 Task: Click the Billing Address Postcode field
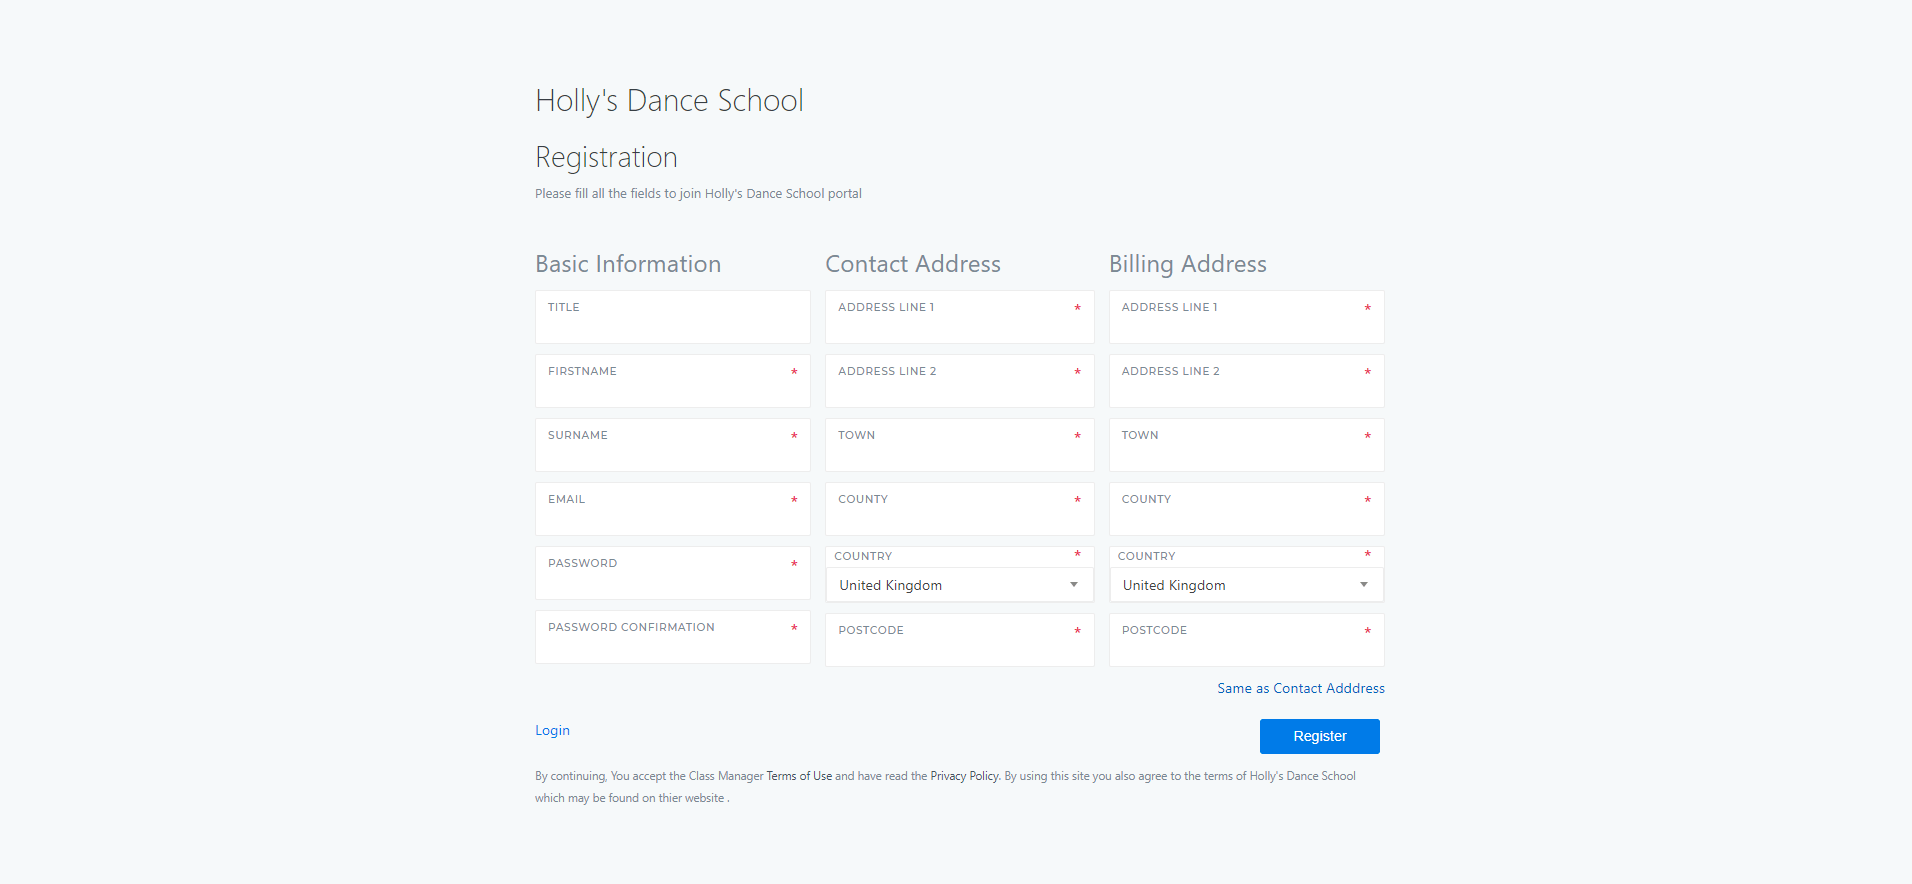click(1247, 640)
